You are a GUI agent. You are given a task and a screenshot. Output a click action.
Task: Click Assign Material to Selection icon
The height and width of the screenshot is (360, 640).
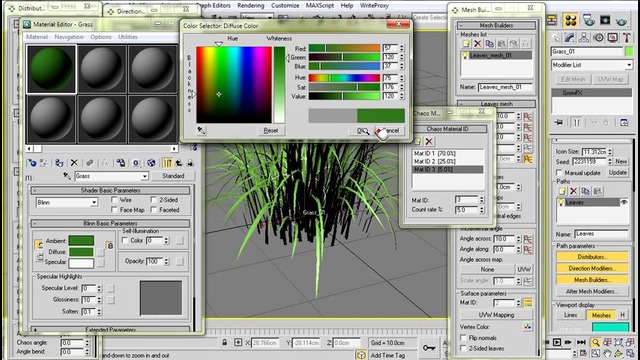59,163
